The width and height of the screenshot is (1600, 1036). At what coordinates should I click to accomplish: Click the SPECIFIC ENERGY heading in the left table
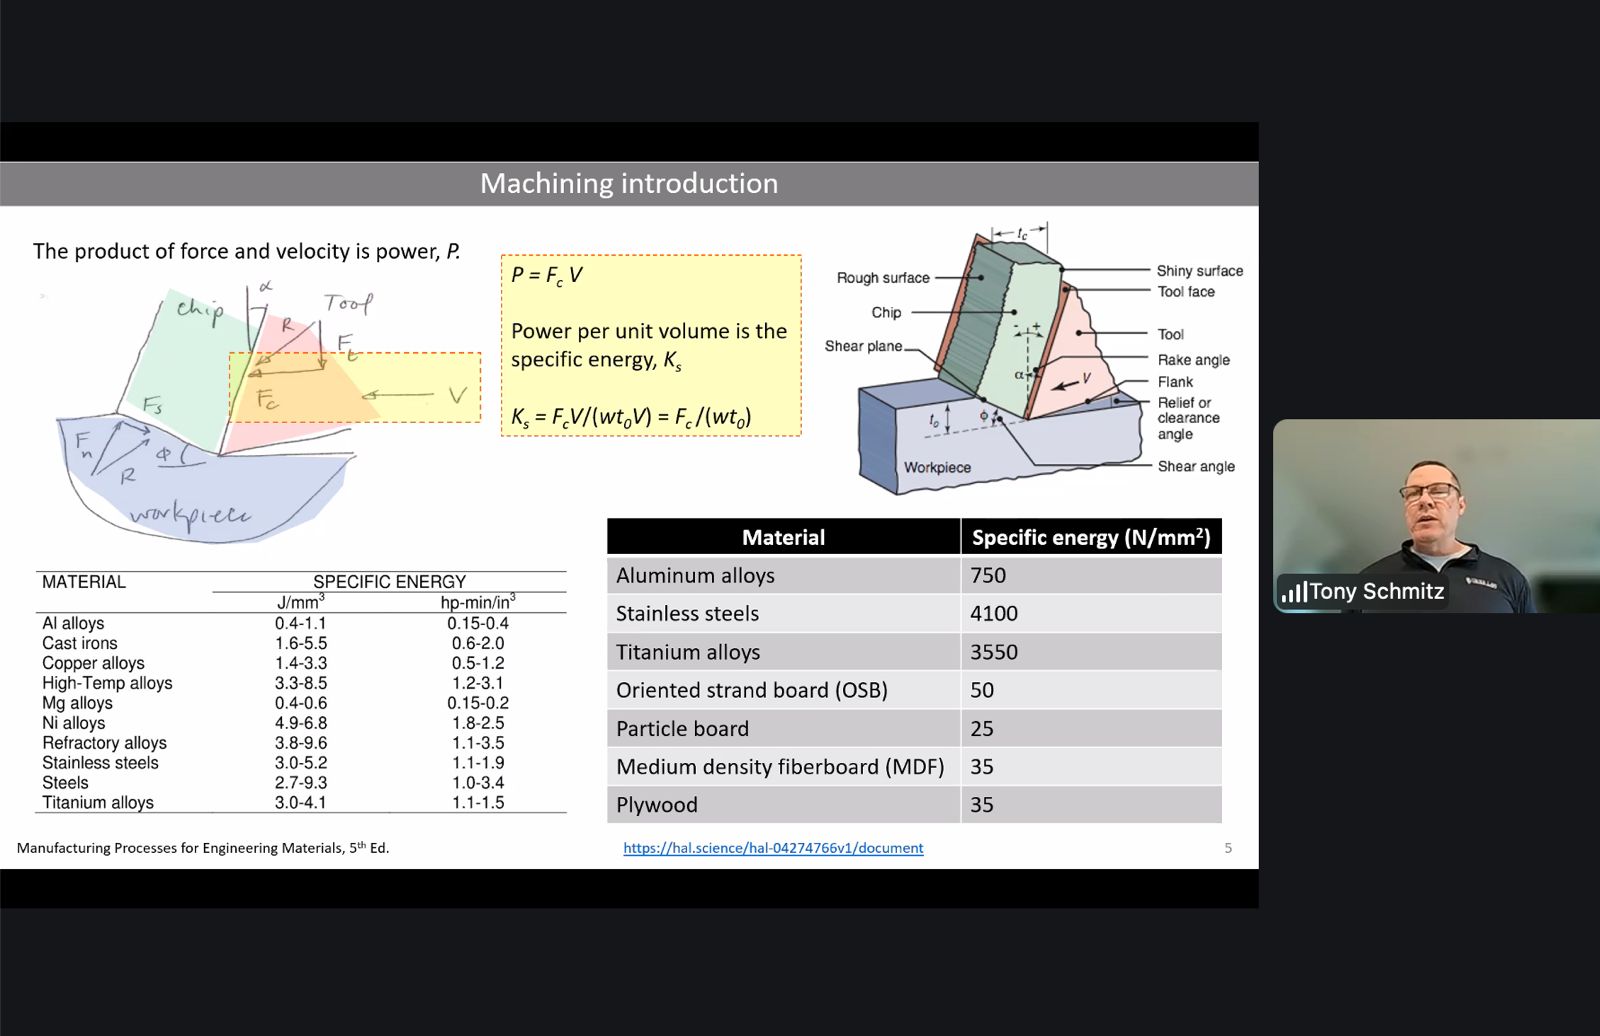pyautogui.click(x=389, y=582)
